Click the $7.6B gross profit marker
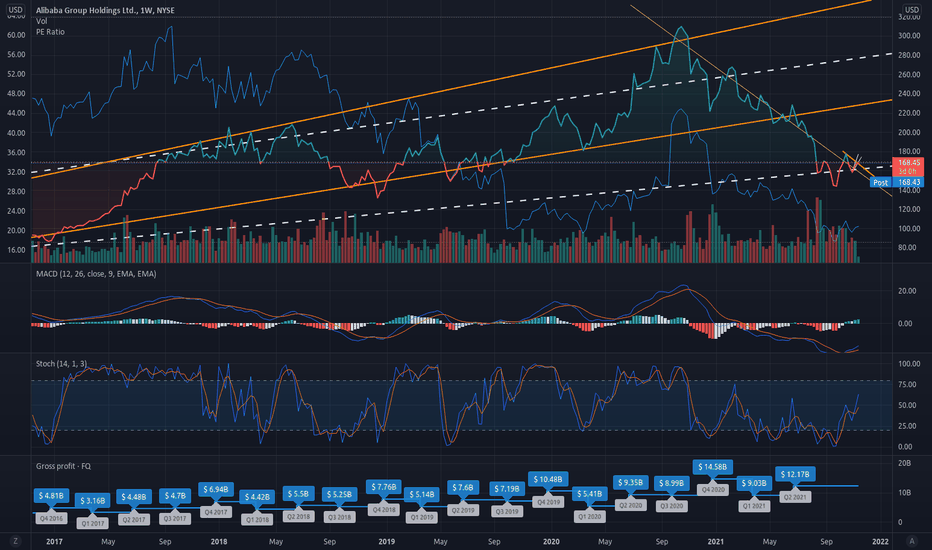The width and height of the screenshot is (932, 550). click(463, 488)
